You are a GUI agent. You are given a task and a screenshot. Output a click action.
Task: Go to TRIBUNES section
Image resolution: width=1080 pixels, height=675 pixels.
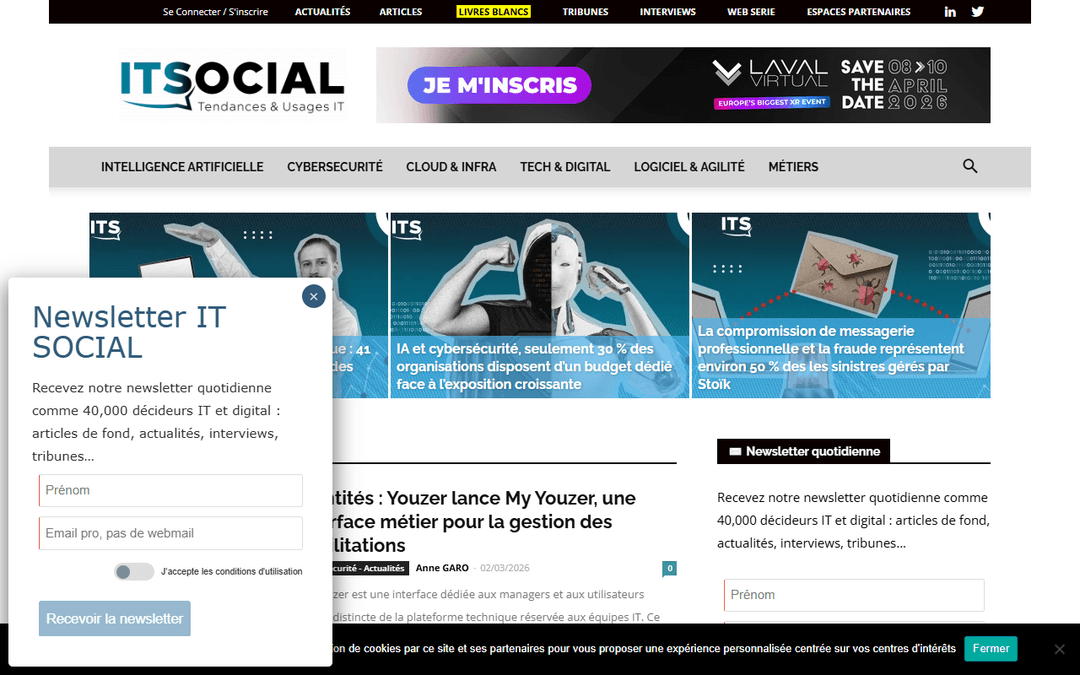coord(585,12)
